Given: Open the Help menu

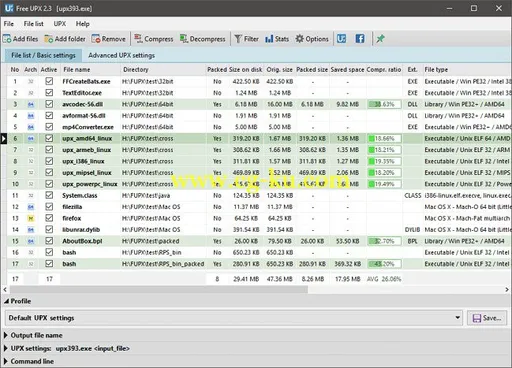Looking at the screenshot, I should coord(82,24).
